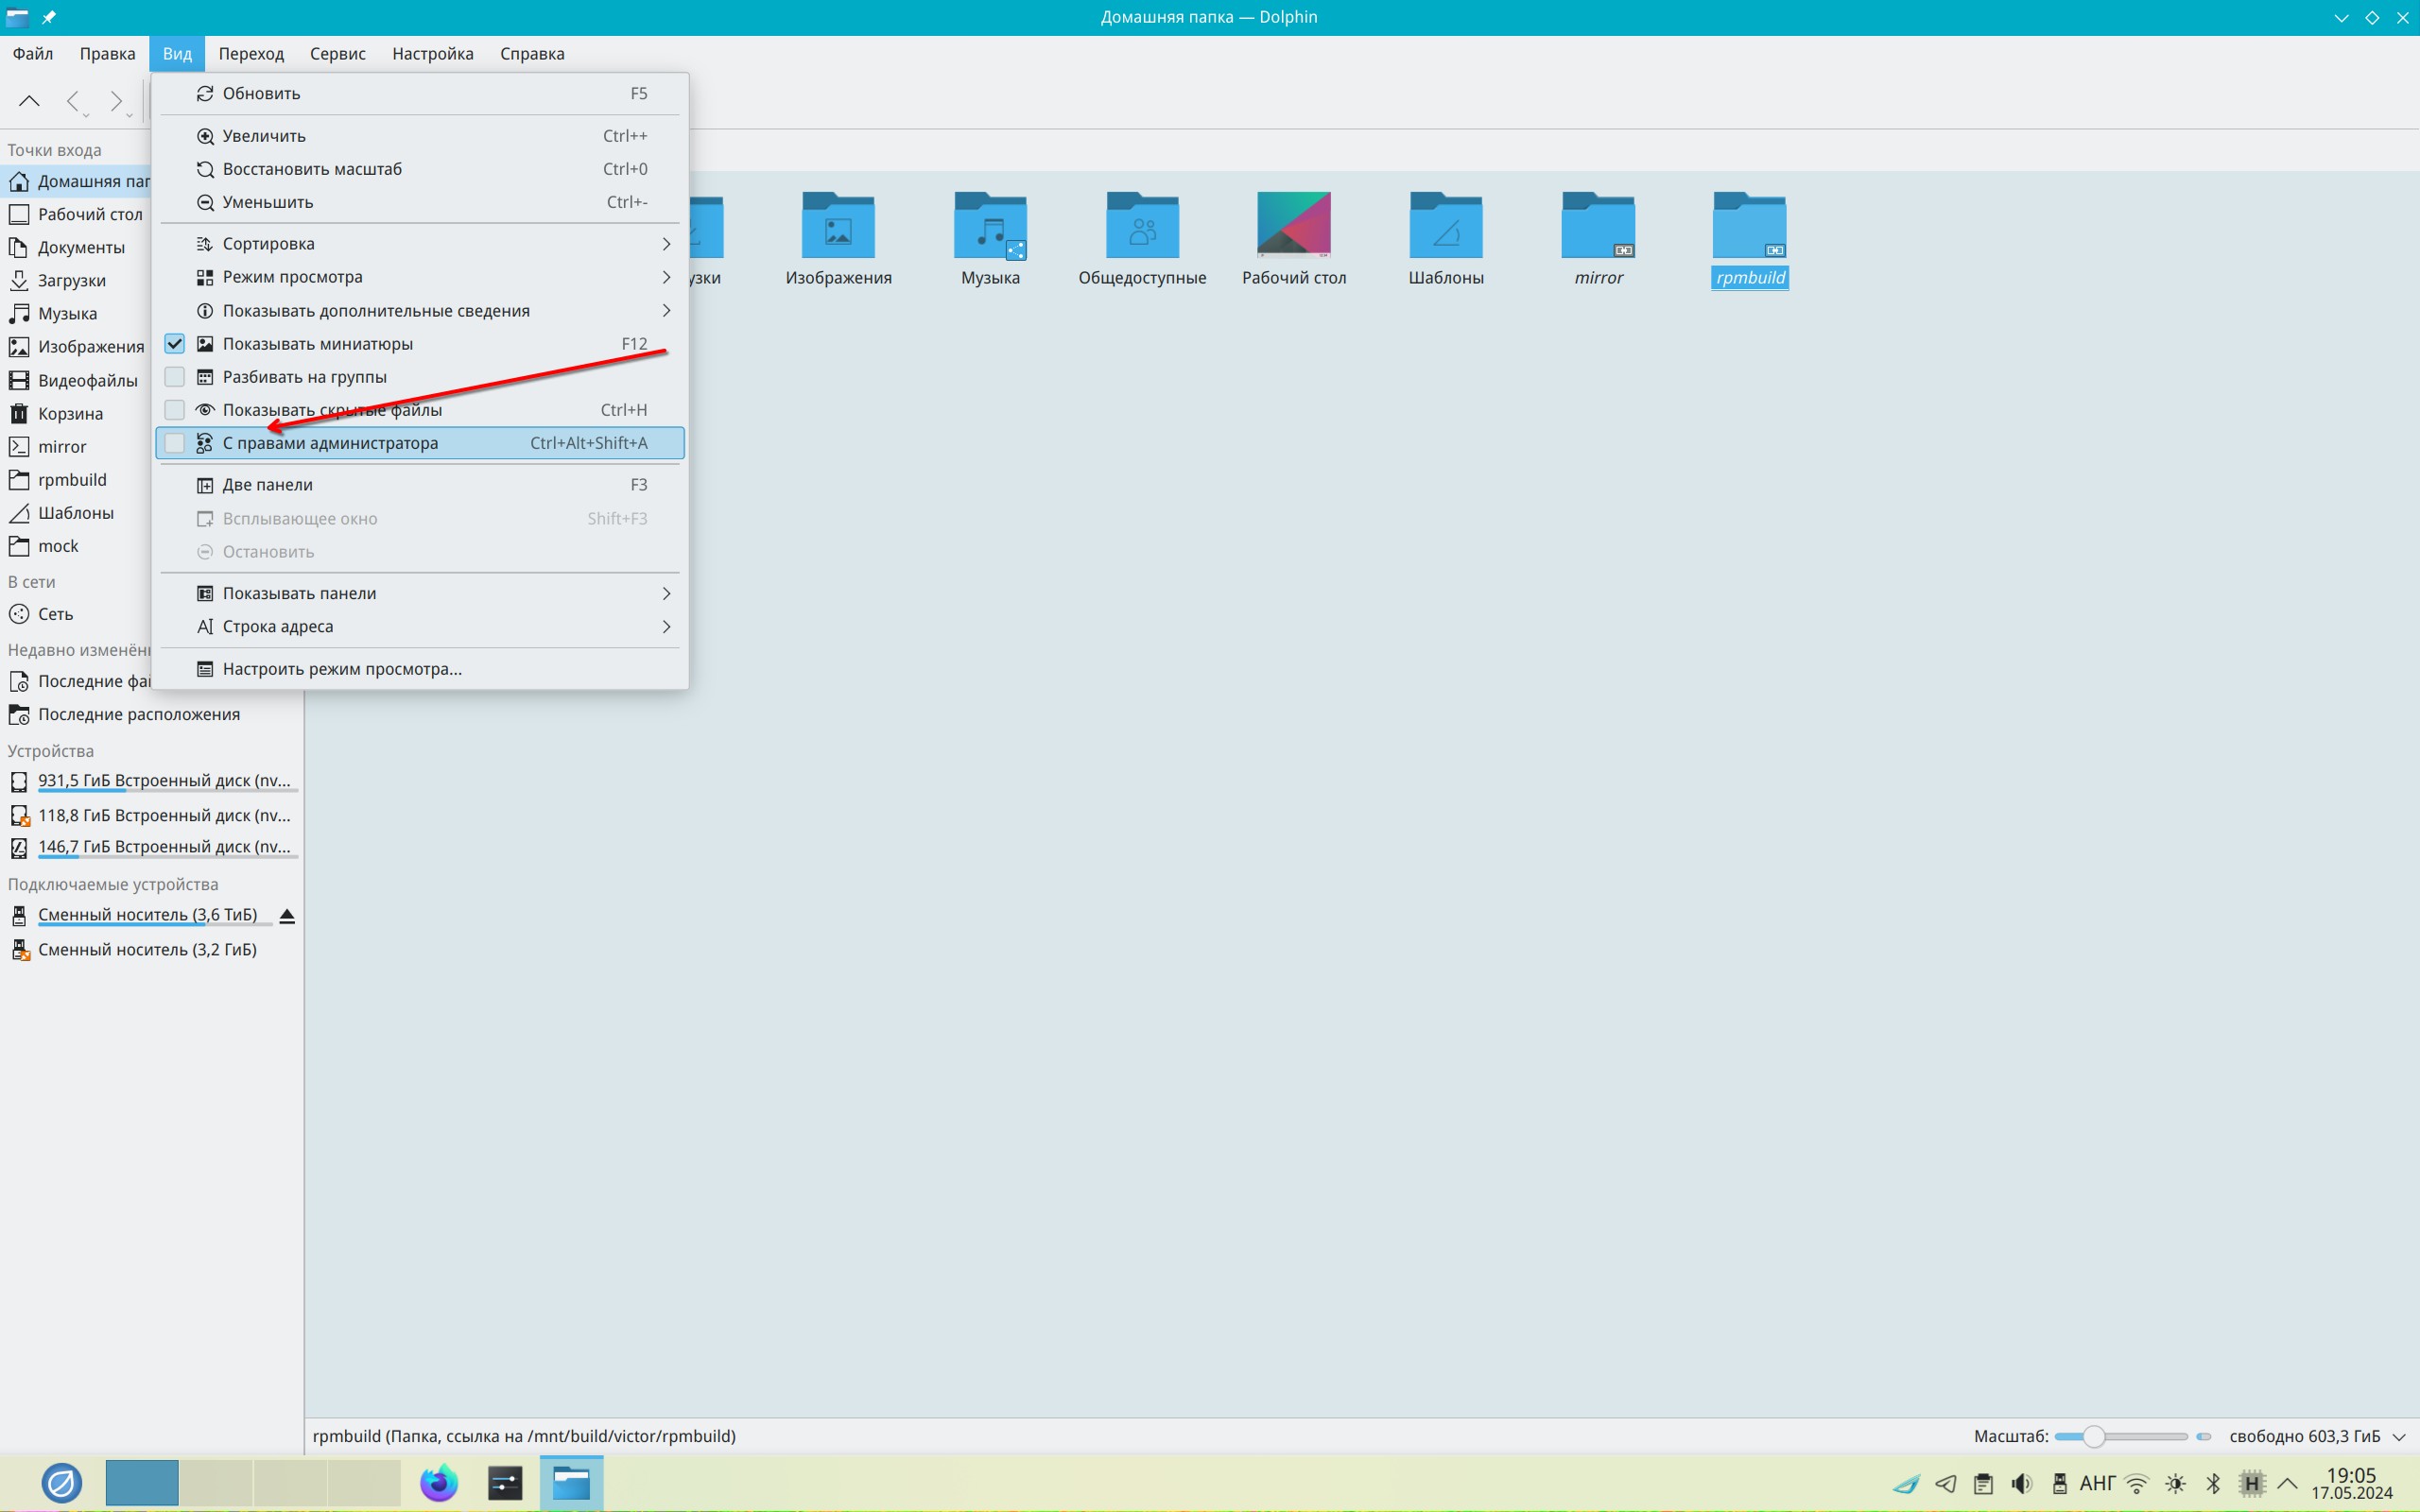Enable Разбивать на группы checkbox
Screen dimensions: 2420x1512
pos(175,377)
